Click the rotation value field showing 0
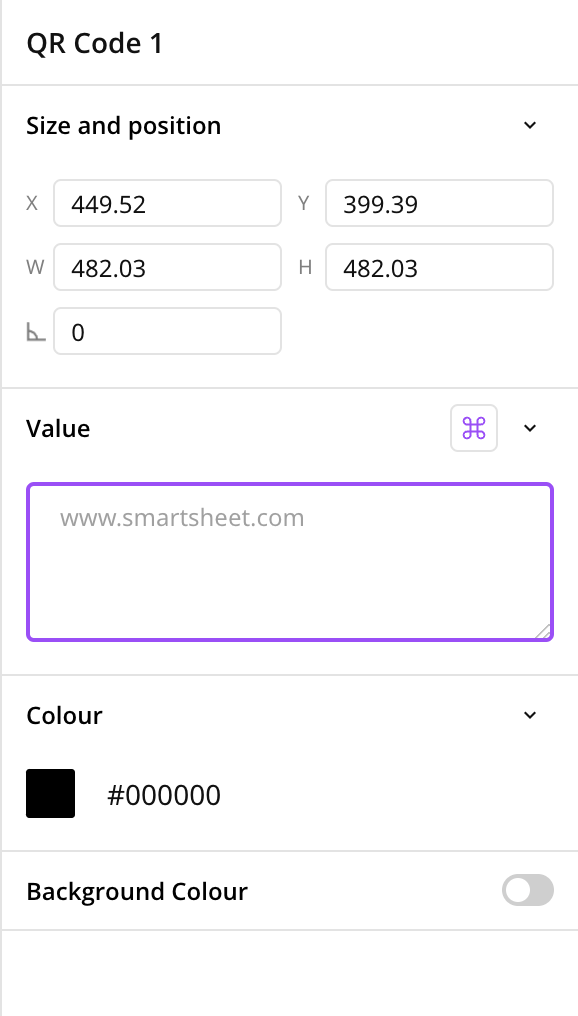 pyautogui.click(x=167, y=332)
